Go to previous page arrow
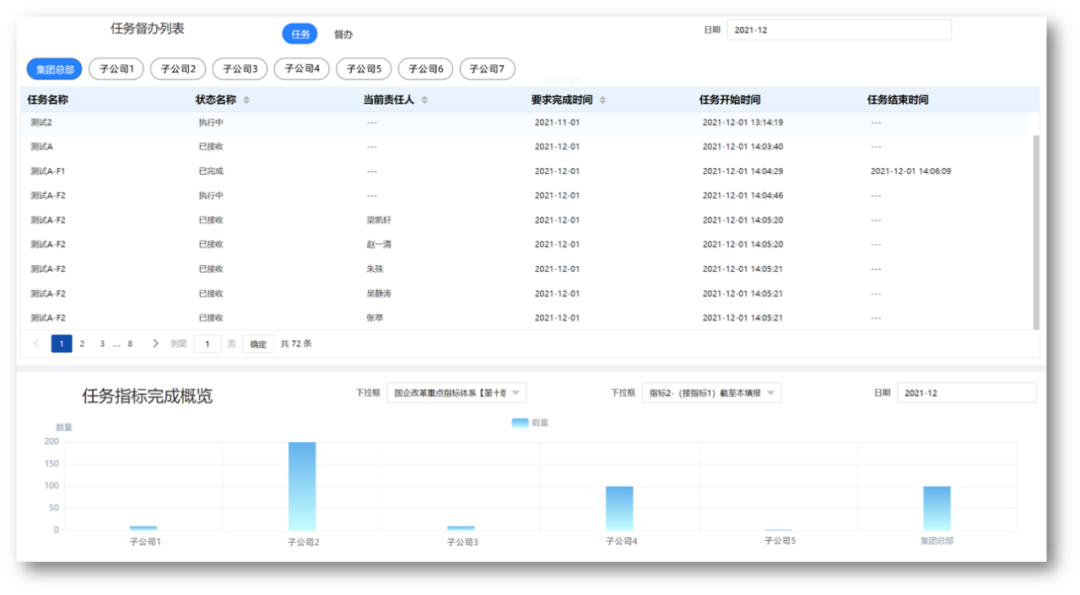1080x595 pixels. tap(37, 344)
